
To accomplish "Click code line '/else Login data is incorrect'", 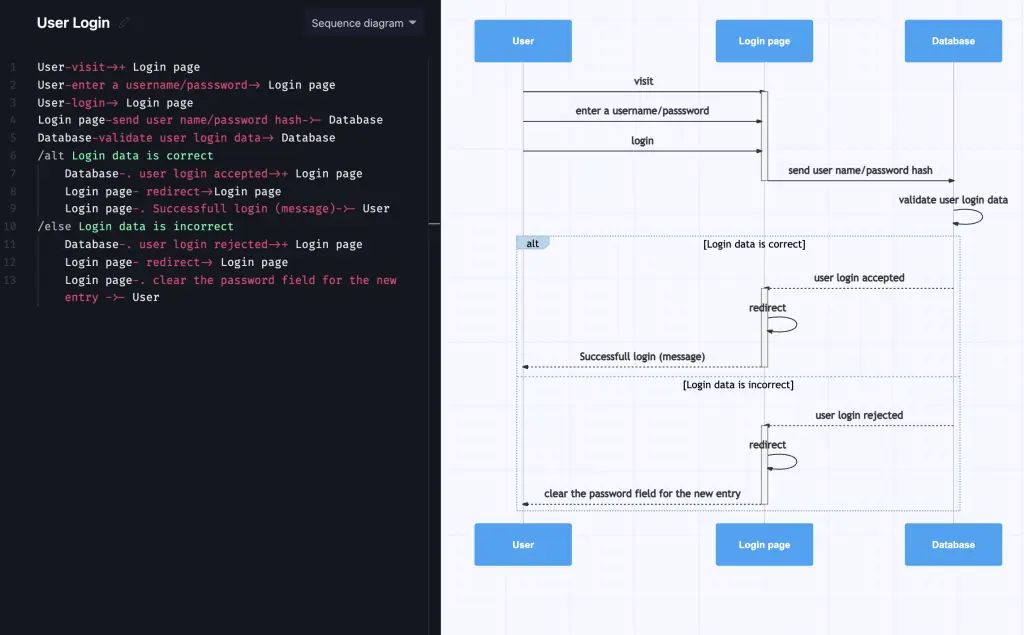I will point(135,226).
